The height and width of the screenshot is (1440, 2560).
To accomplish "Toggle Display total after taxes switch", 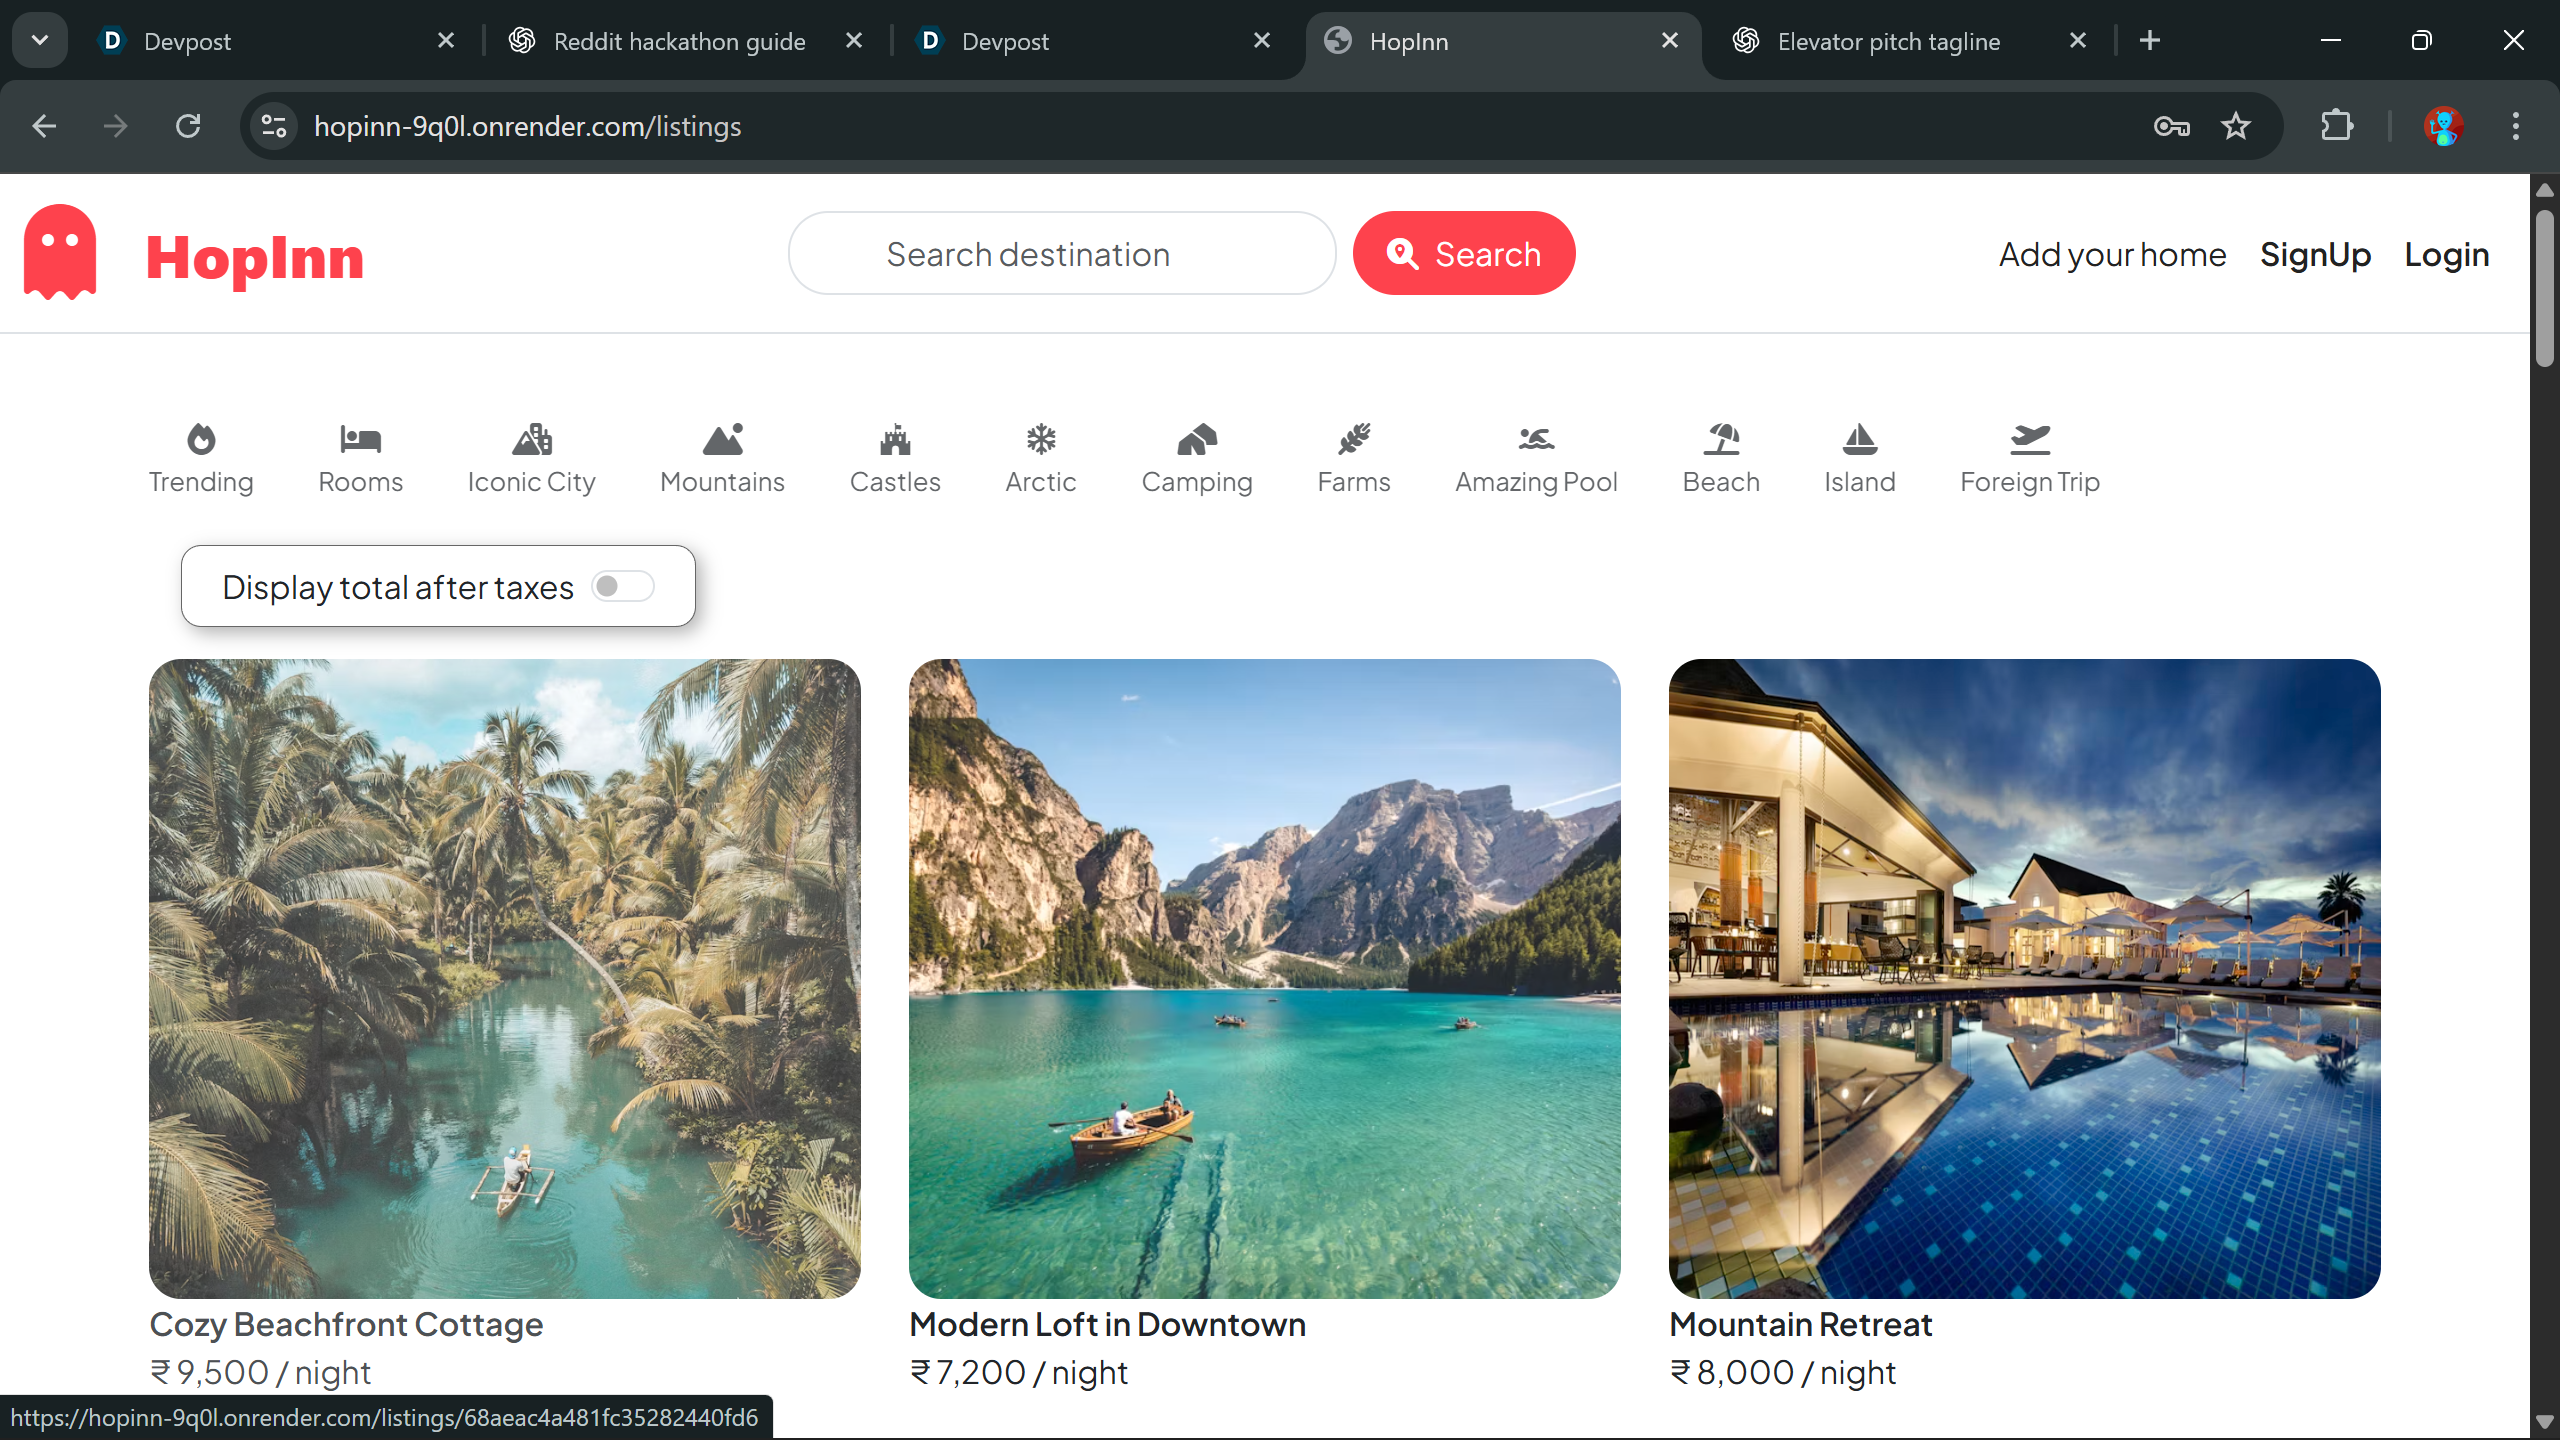I will click(x=622, y=586).
